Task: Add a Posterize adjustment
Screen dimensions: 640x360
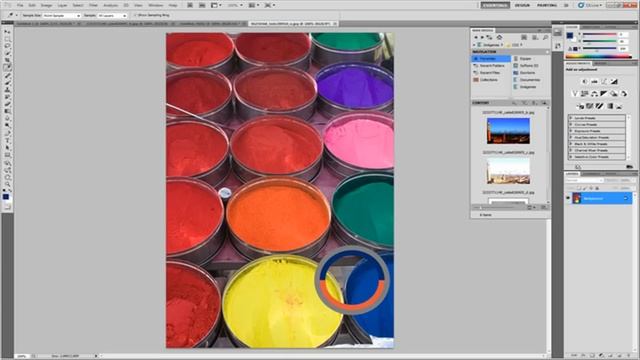Action: click(589, 106)
